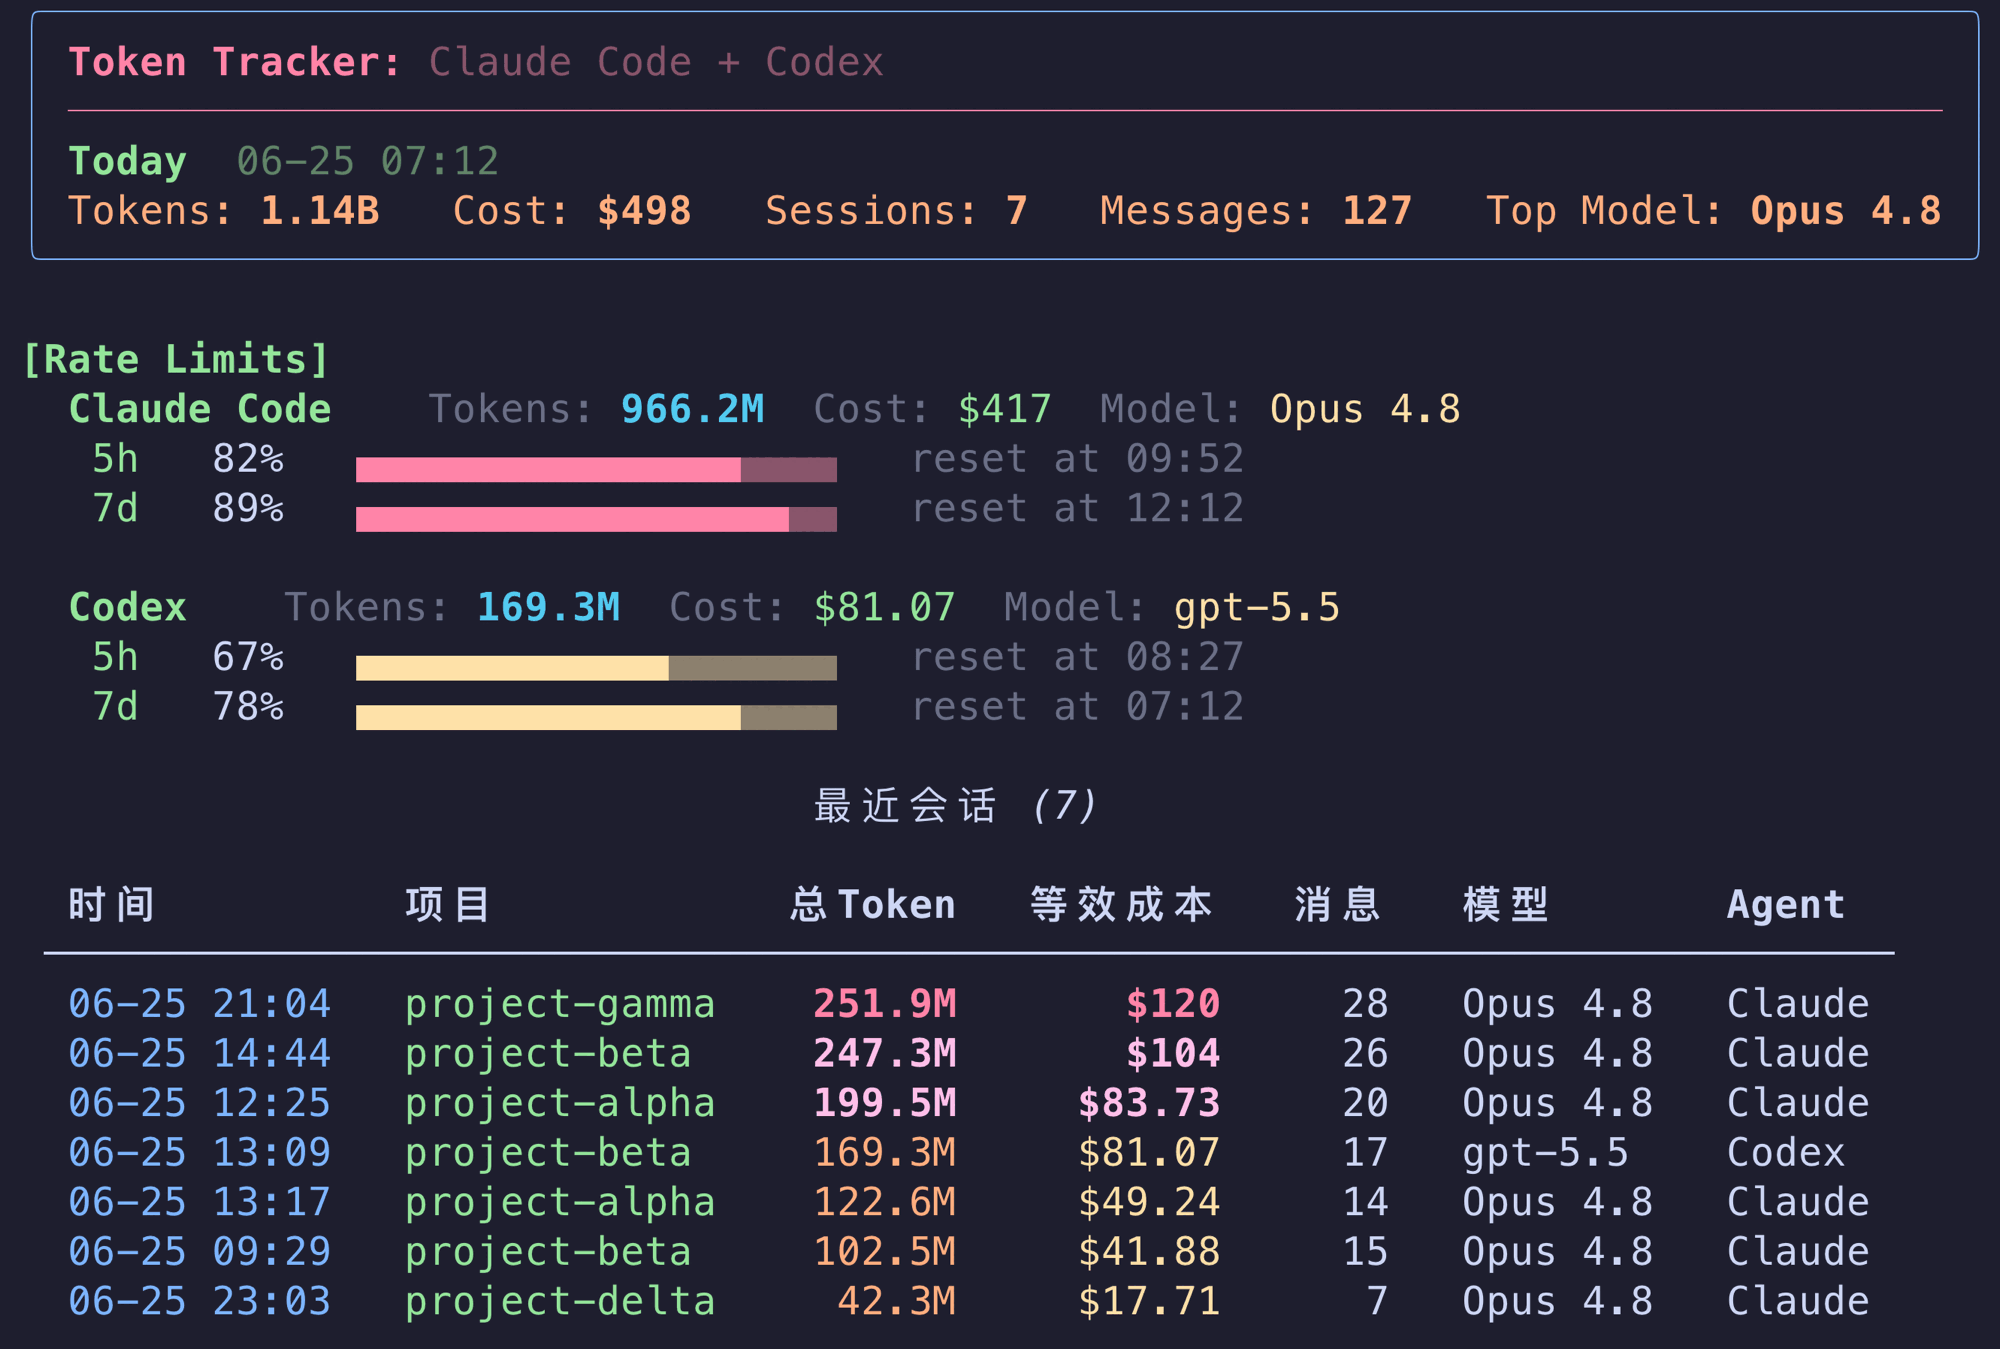Select today's total tokens value "1.14B"
This screenshot has height=1349, width=2000.
(320, 211)
